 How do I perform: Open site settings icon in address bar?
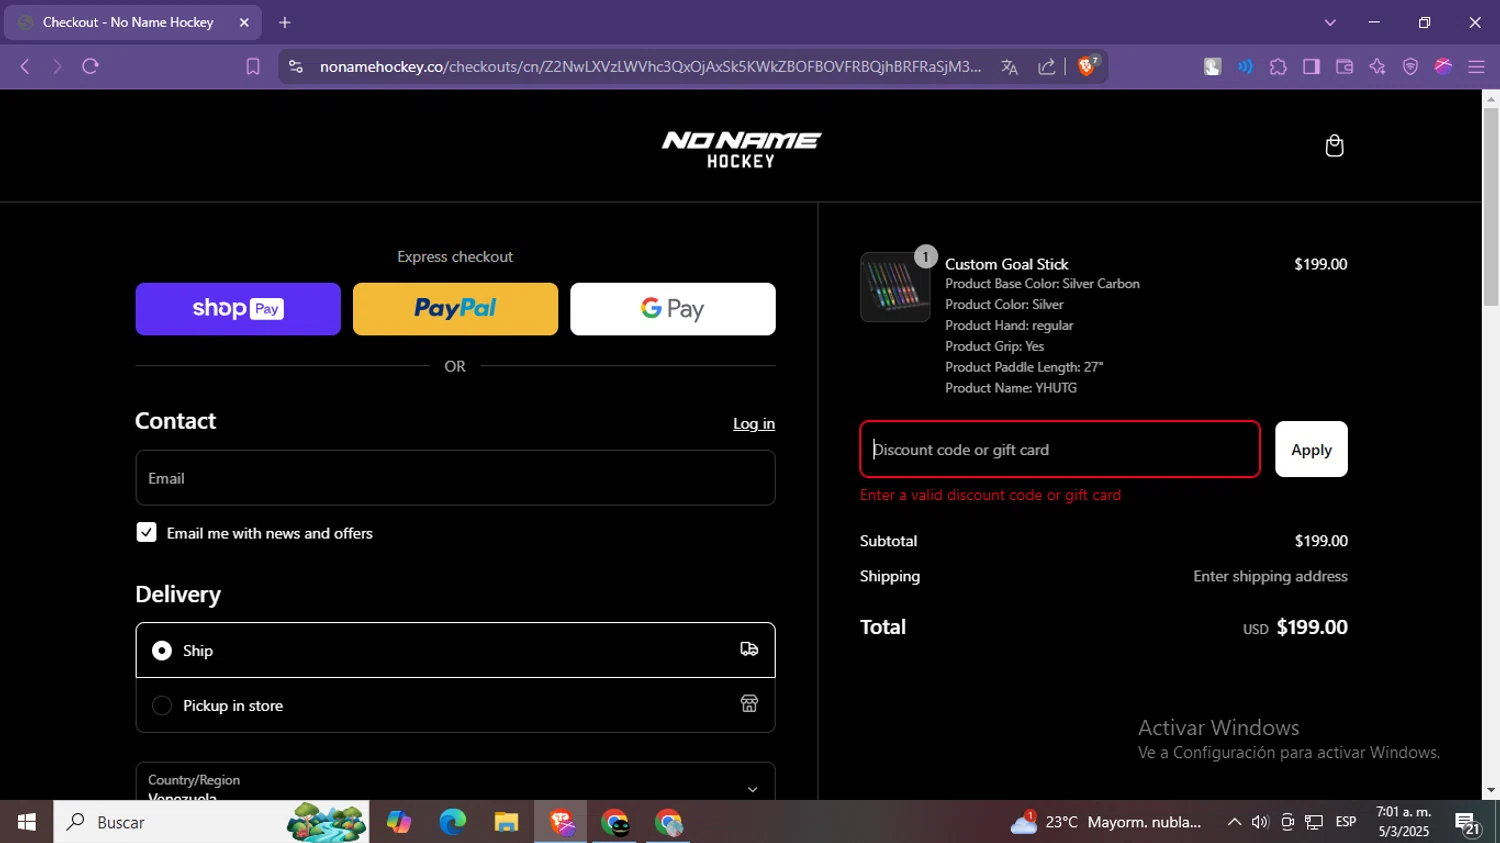click(295, 67)
